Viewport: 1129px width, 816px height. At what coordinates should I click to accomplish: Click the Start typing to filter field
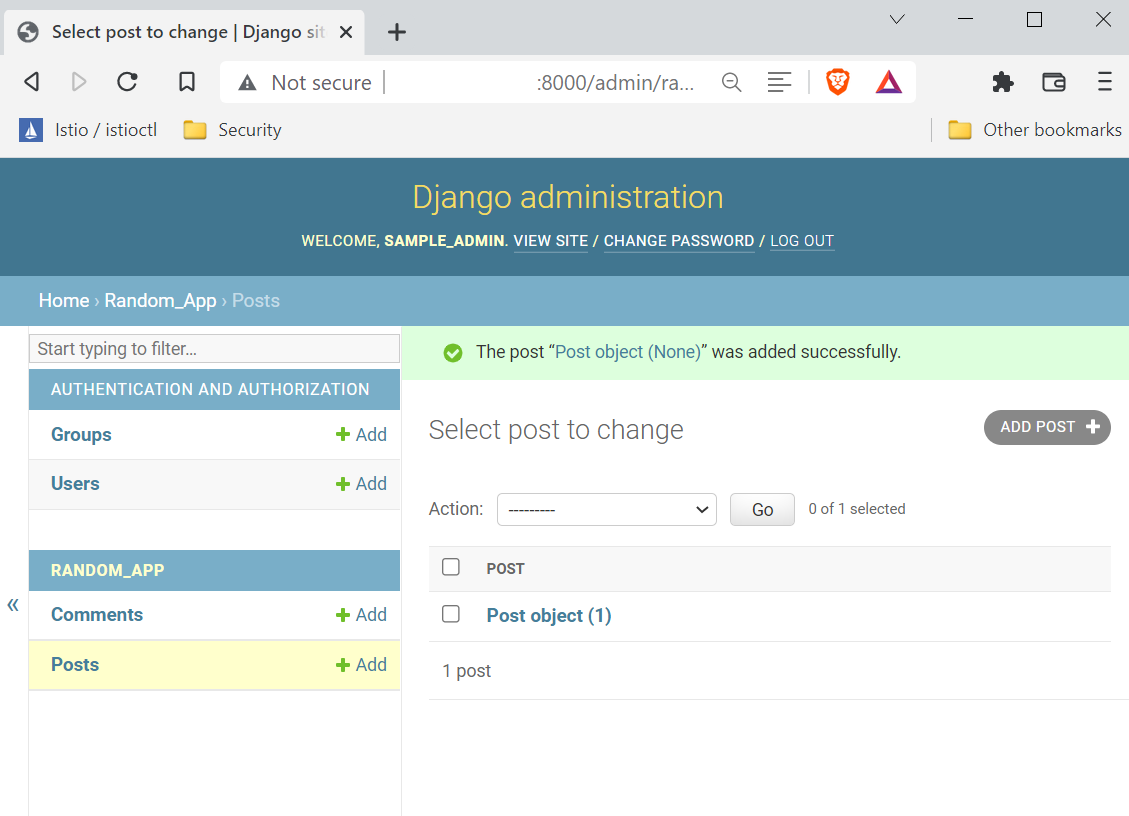click(215, 349)
